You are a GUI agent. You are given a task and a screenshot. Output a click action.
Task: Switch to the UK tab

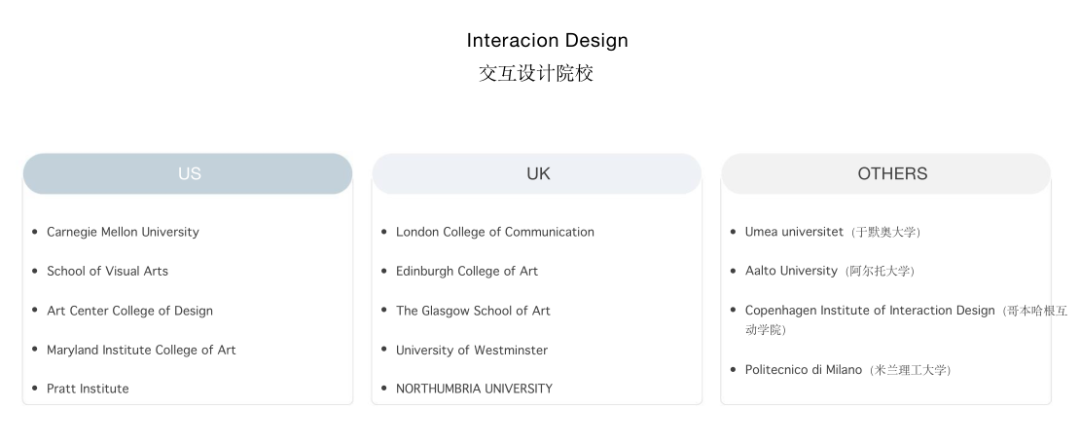tap(537, 174)
